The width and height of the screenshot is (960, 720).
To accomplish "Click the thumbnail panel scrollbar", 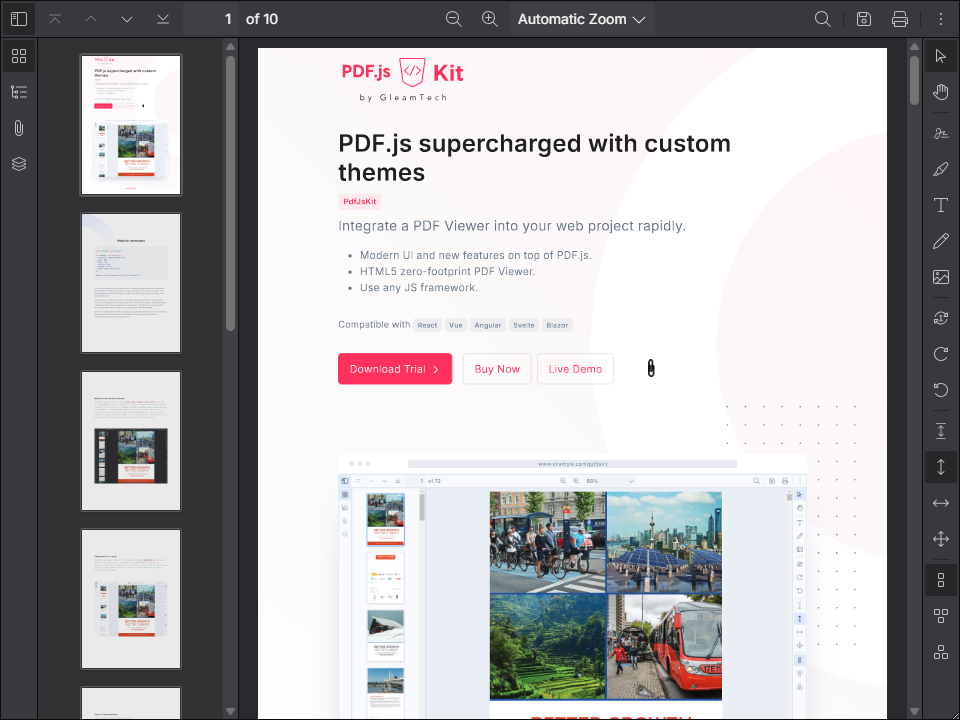I will coord(230,193).
